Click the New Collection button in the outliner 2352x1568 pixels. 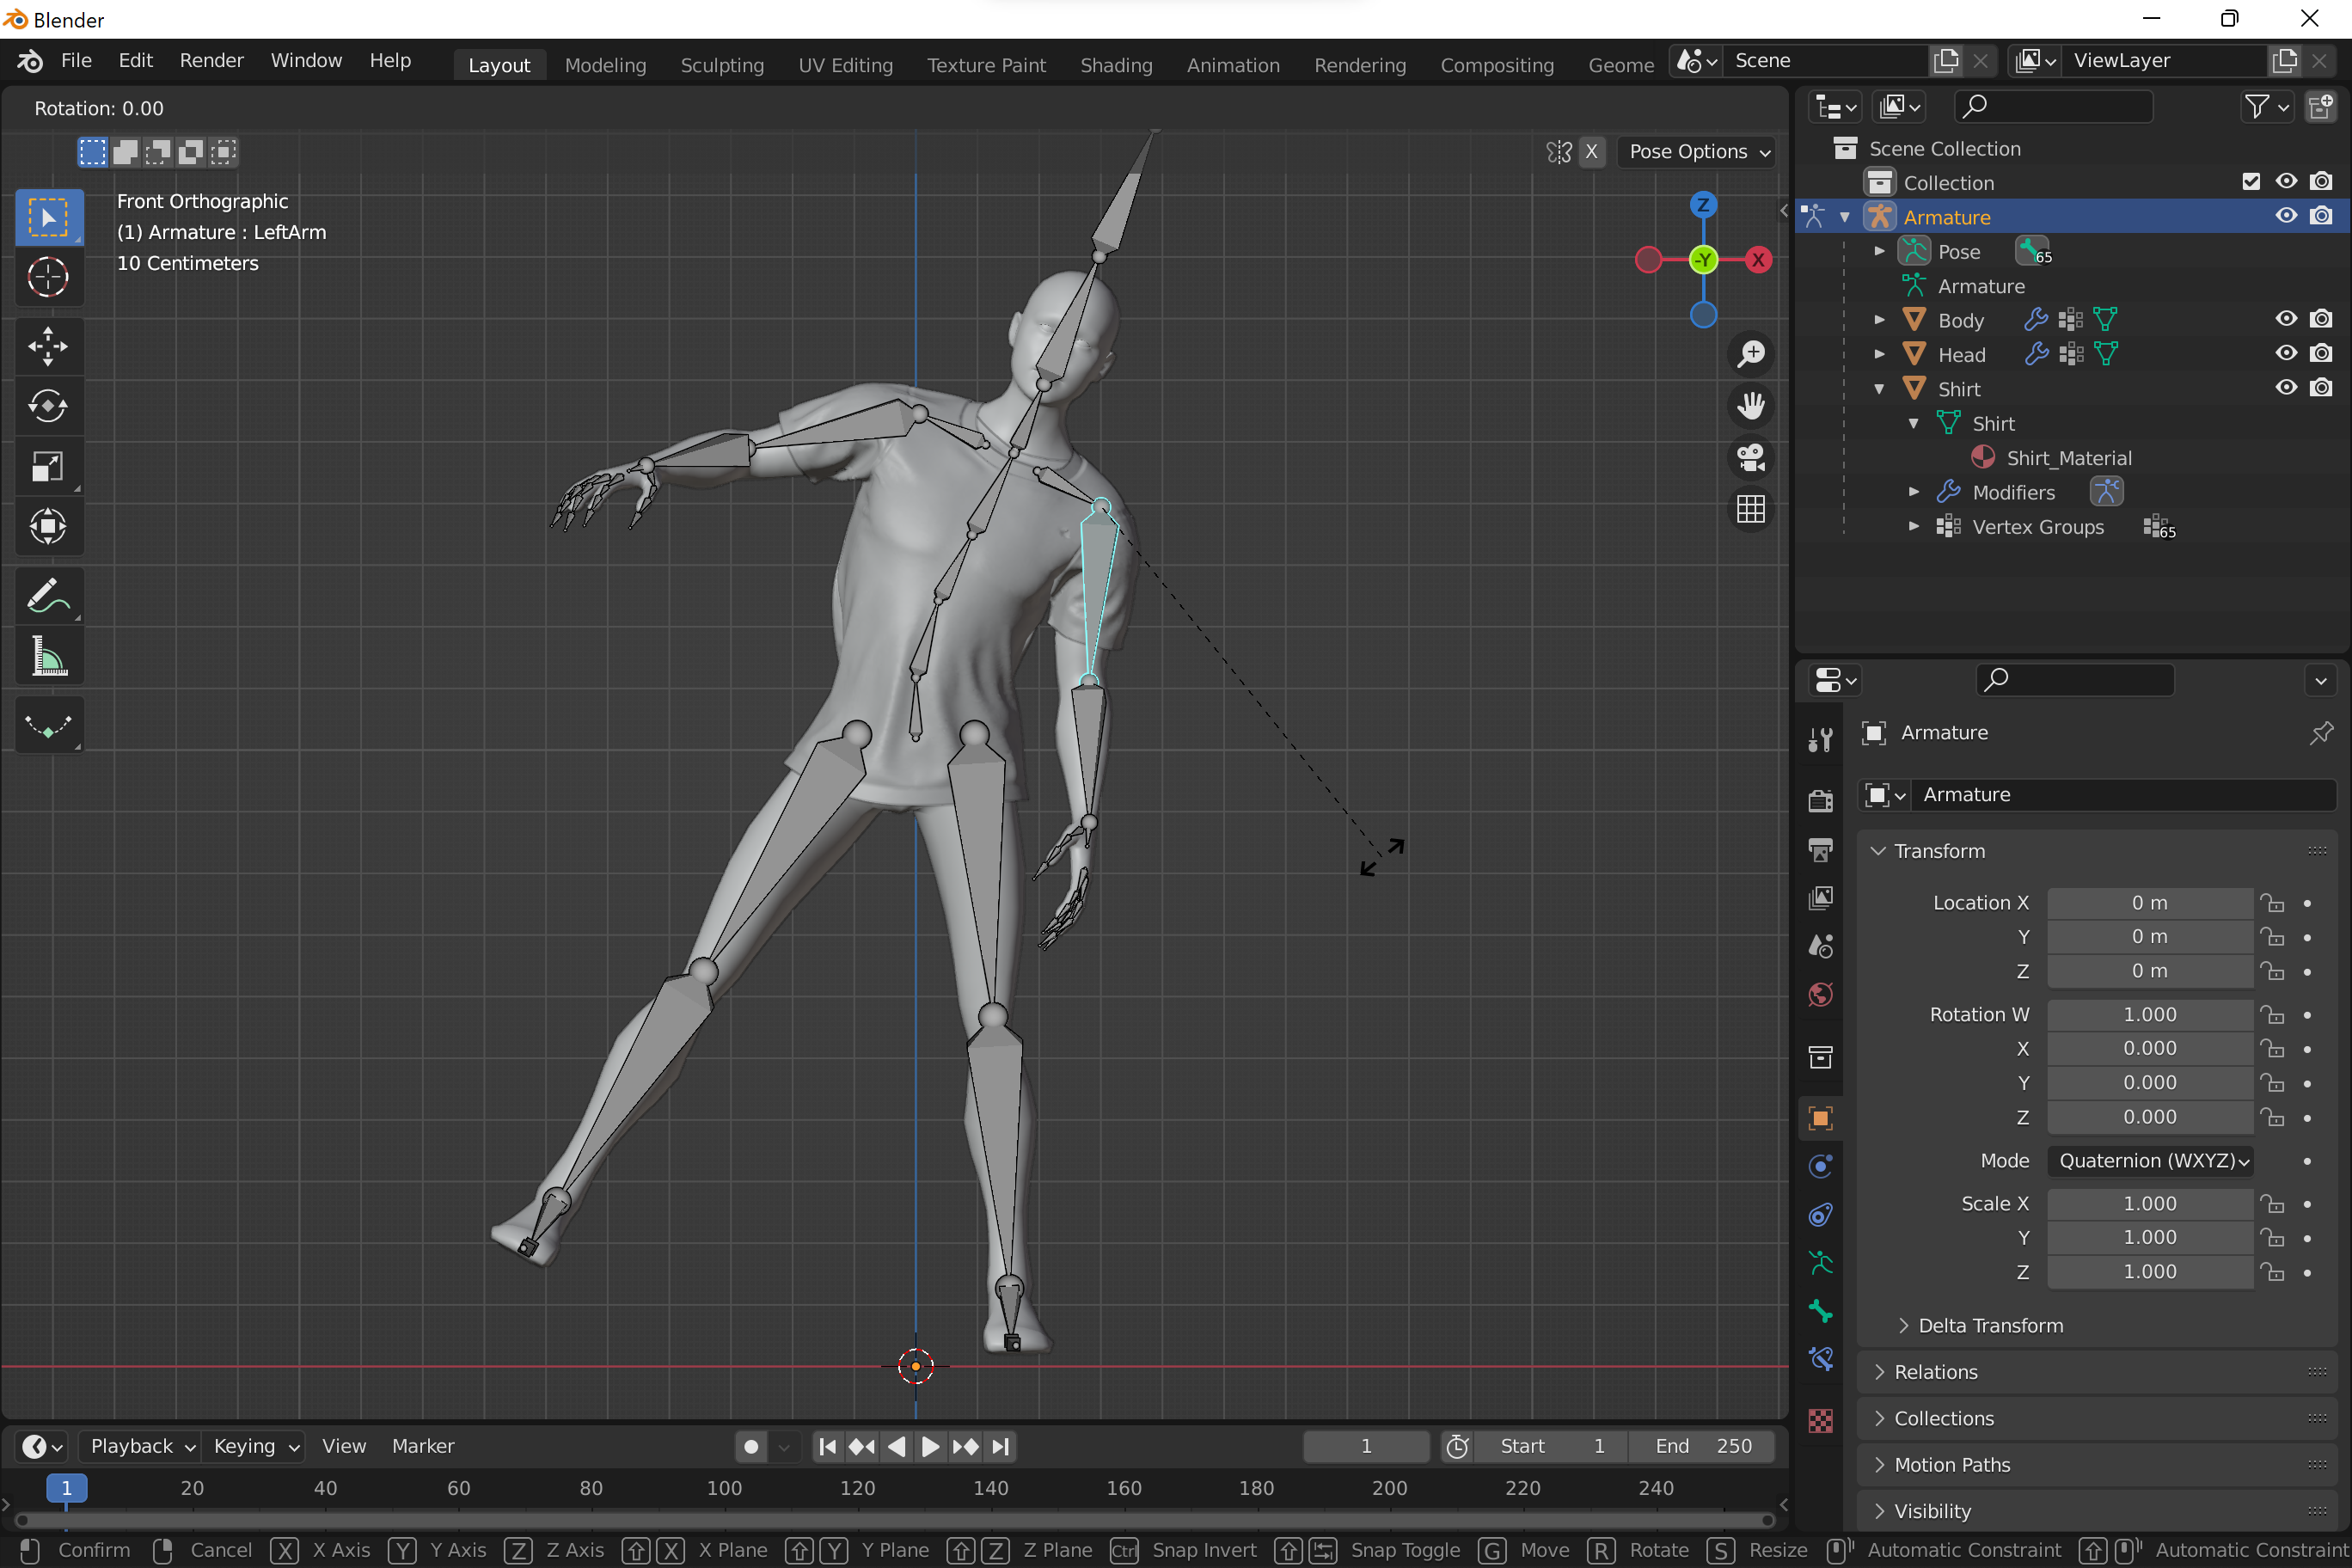(2321, 106)
